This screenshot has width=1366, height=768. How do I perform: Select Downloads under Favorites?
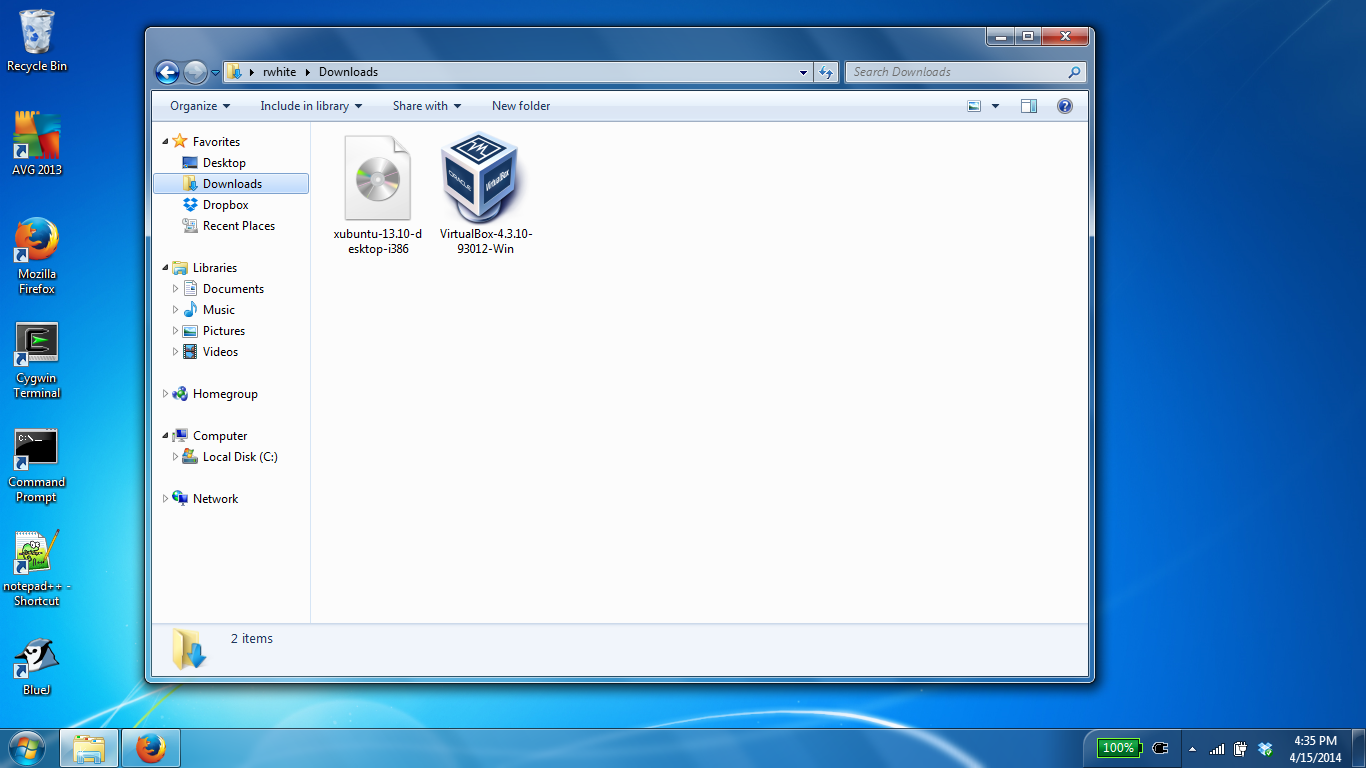[231, 184]
